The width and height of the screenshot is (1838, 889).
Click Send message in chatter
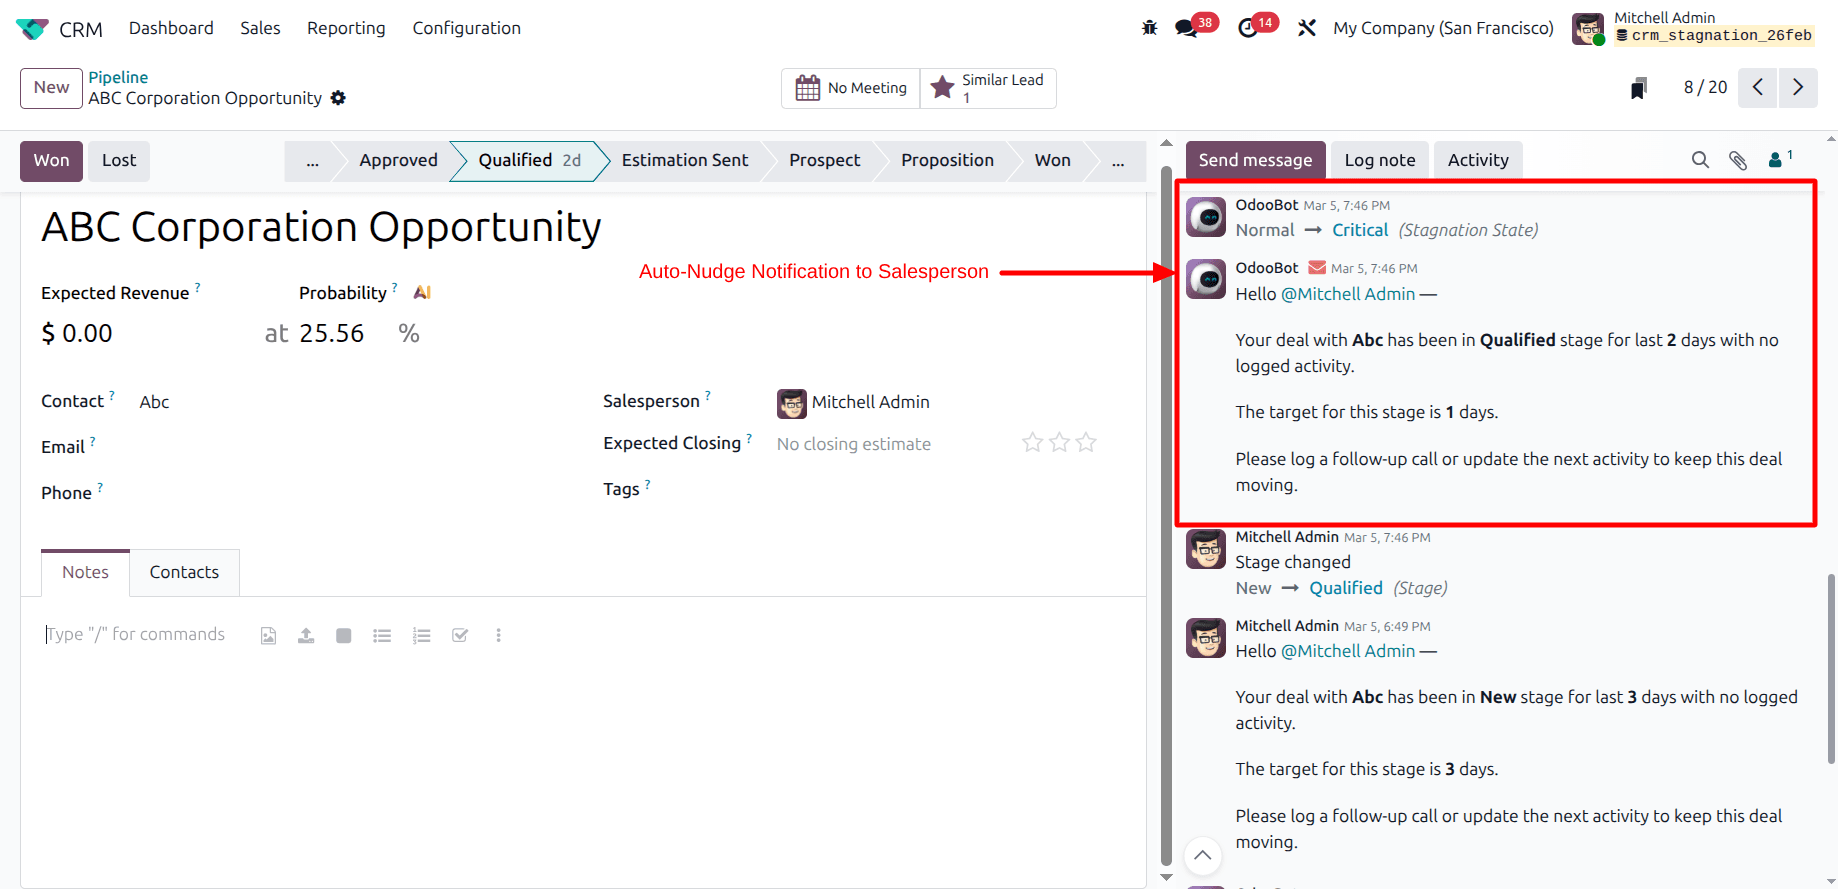[x=1255, y=160]
